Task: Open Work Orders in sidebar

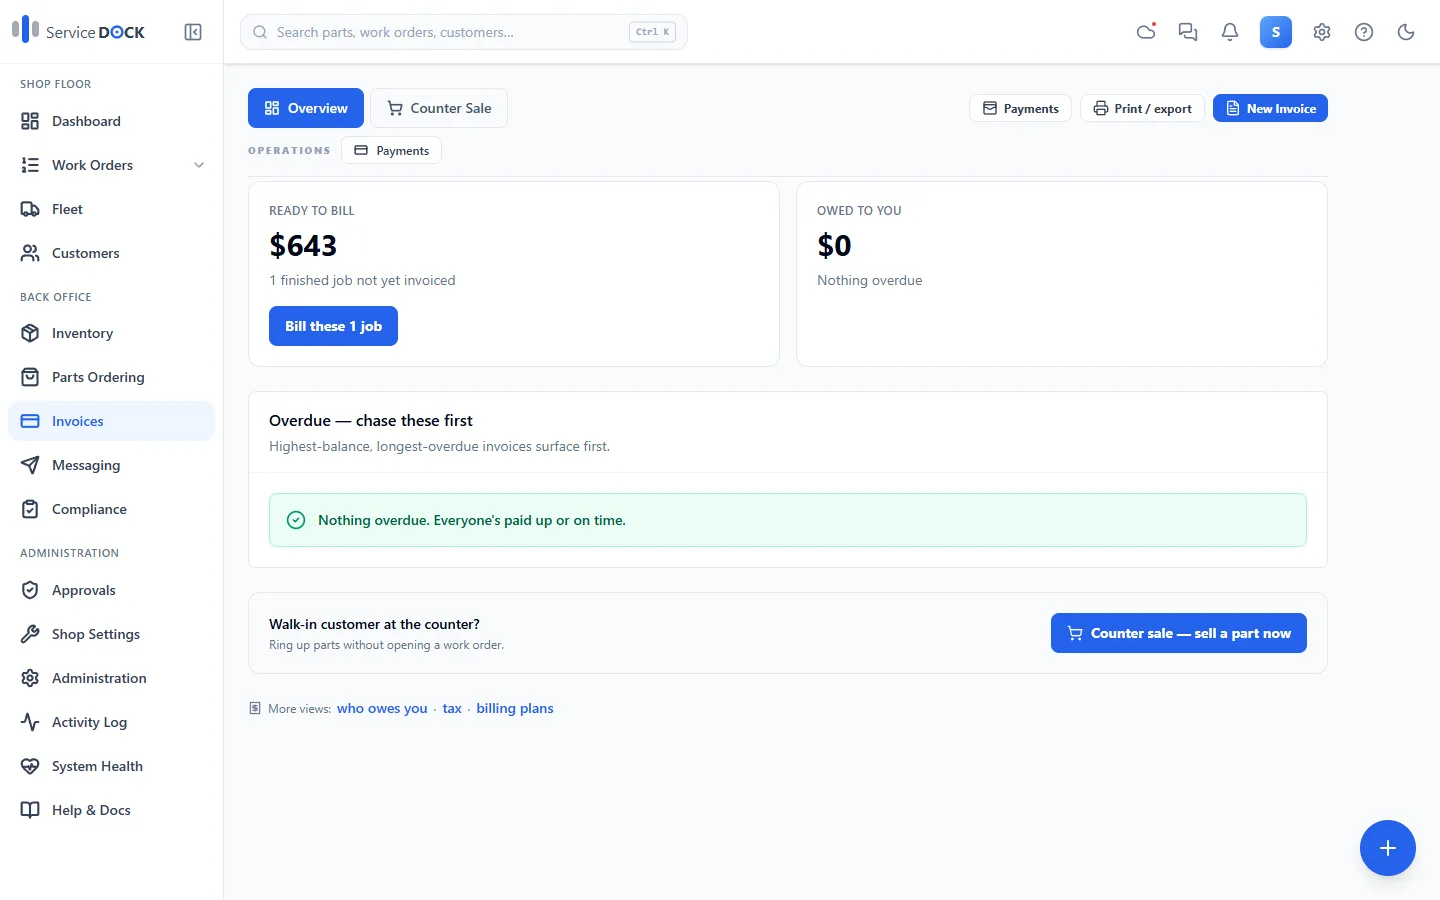Action: click(x=112, y=165)
